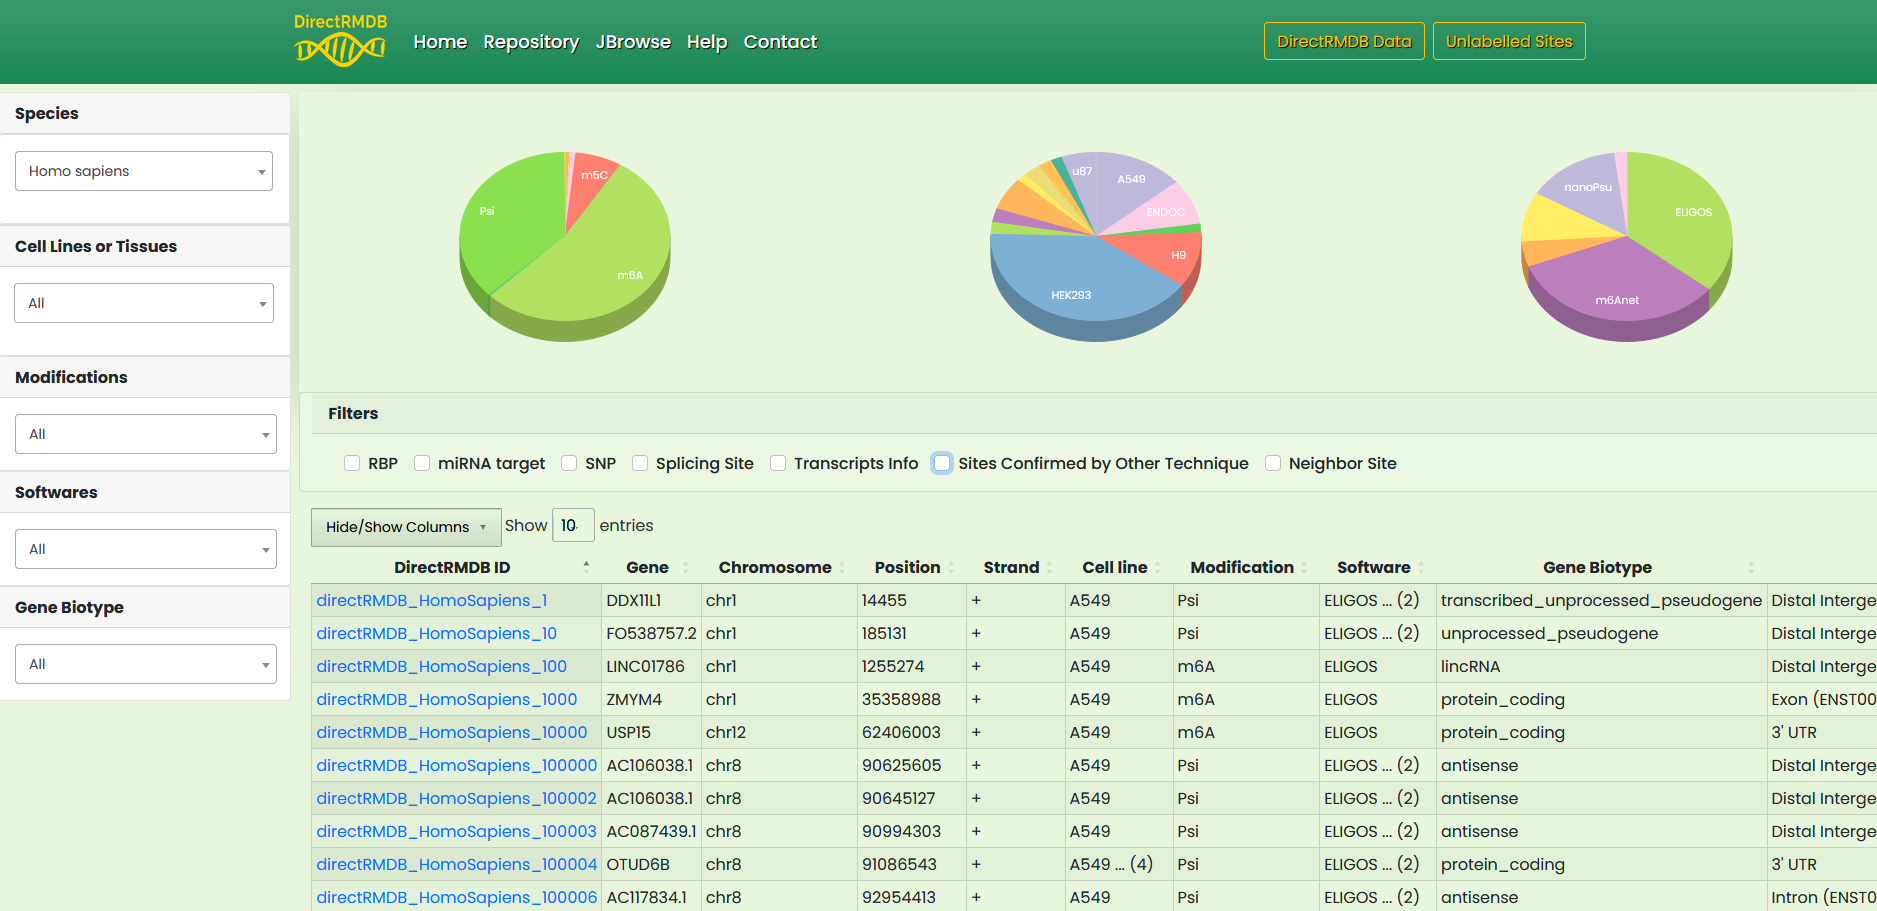Viewport: 1877px width, 911px height.
Task: Open the Help menu item
Action: [707, 42]
